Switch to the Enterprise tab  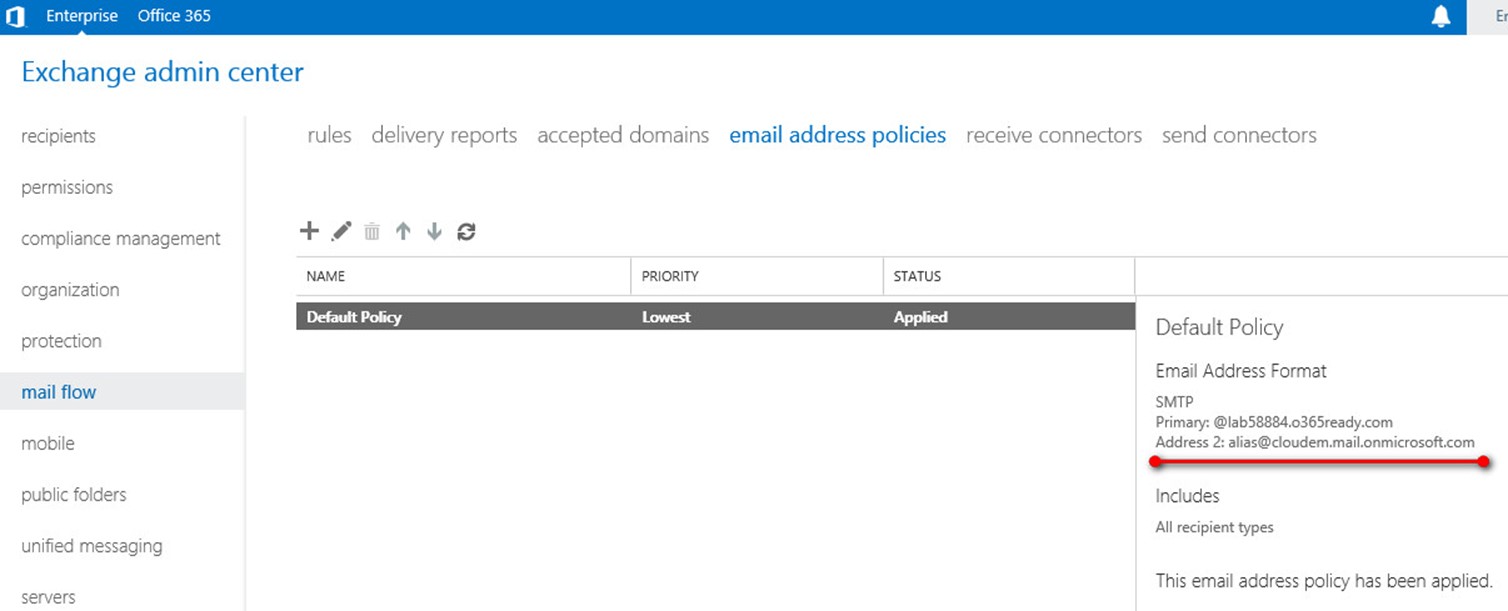point(82,16)
